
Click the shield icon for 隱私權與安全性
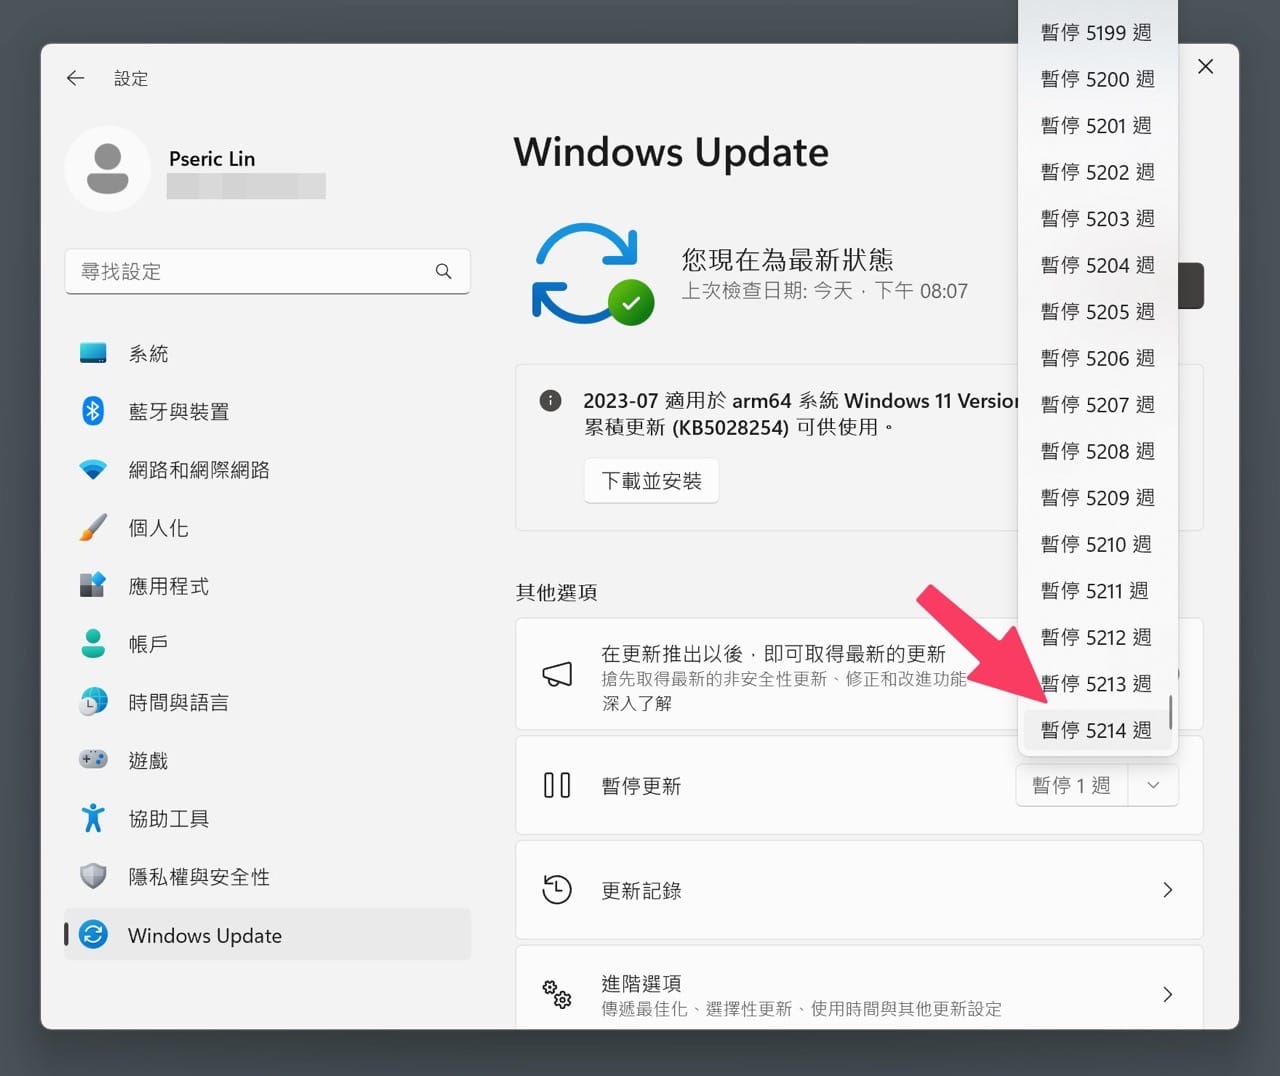point(93,876)
